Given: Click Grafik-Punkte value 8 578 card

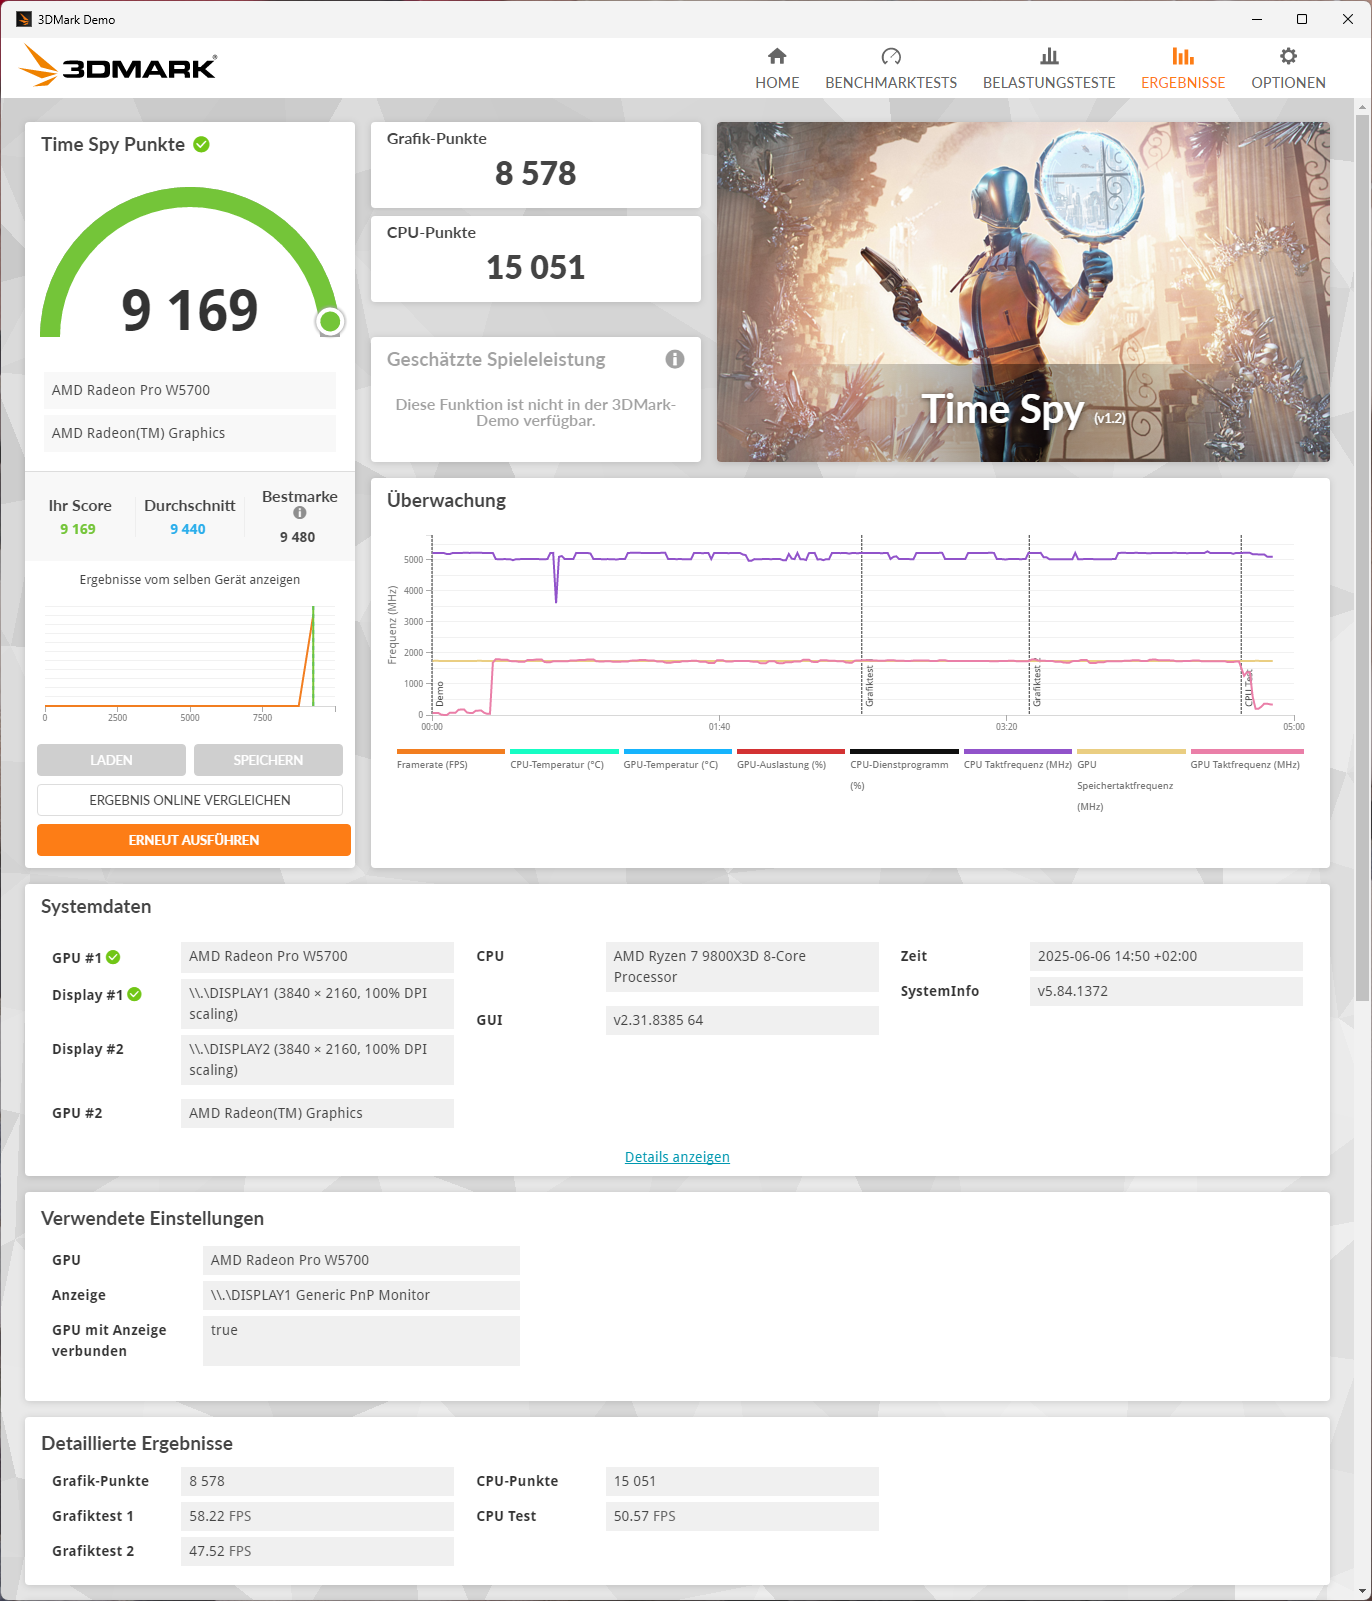Looking at the screenshot, I should [536, 165].
